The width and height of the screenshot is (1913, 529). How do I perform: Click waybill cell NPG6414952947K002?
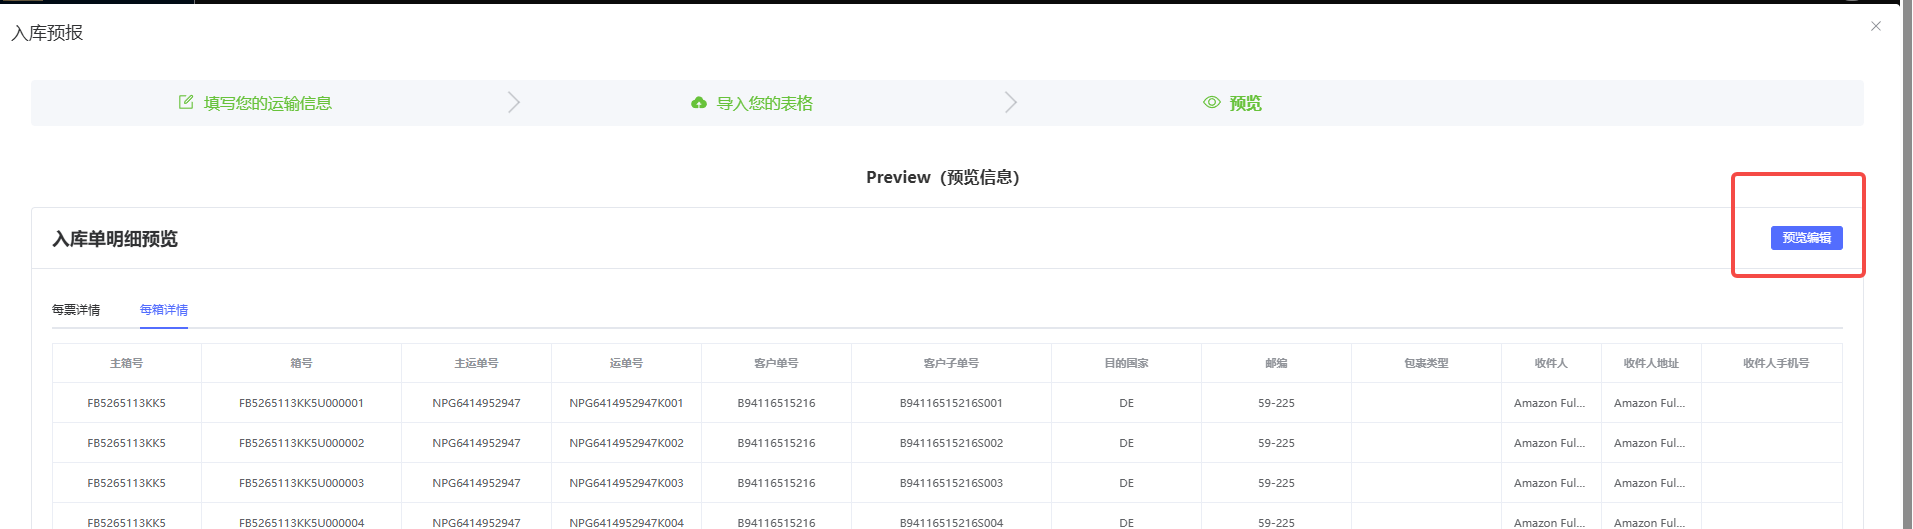(626, 443)
